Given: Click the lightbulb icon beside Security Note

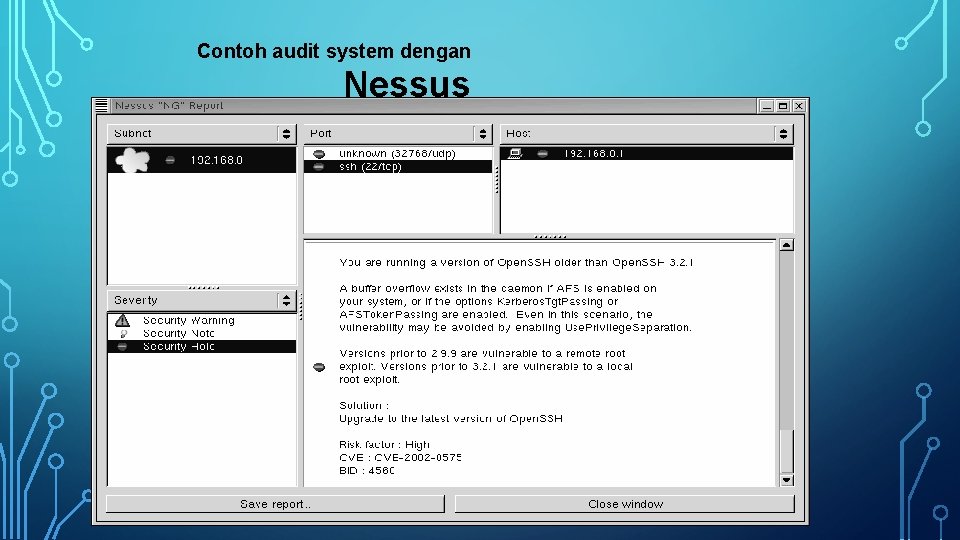Looking at the screenshot, I should [x=124, y=334].
